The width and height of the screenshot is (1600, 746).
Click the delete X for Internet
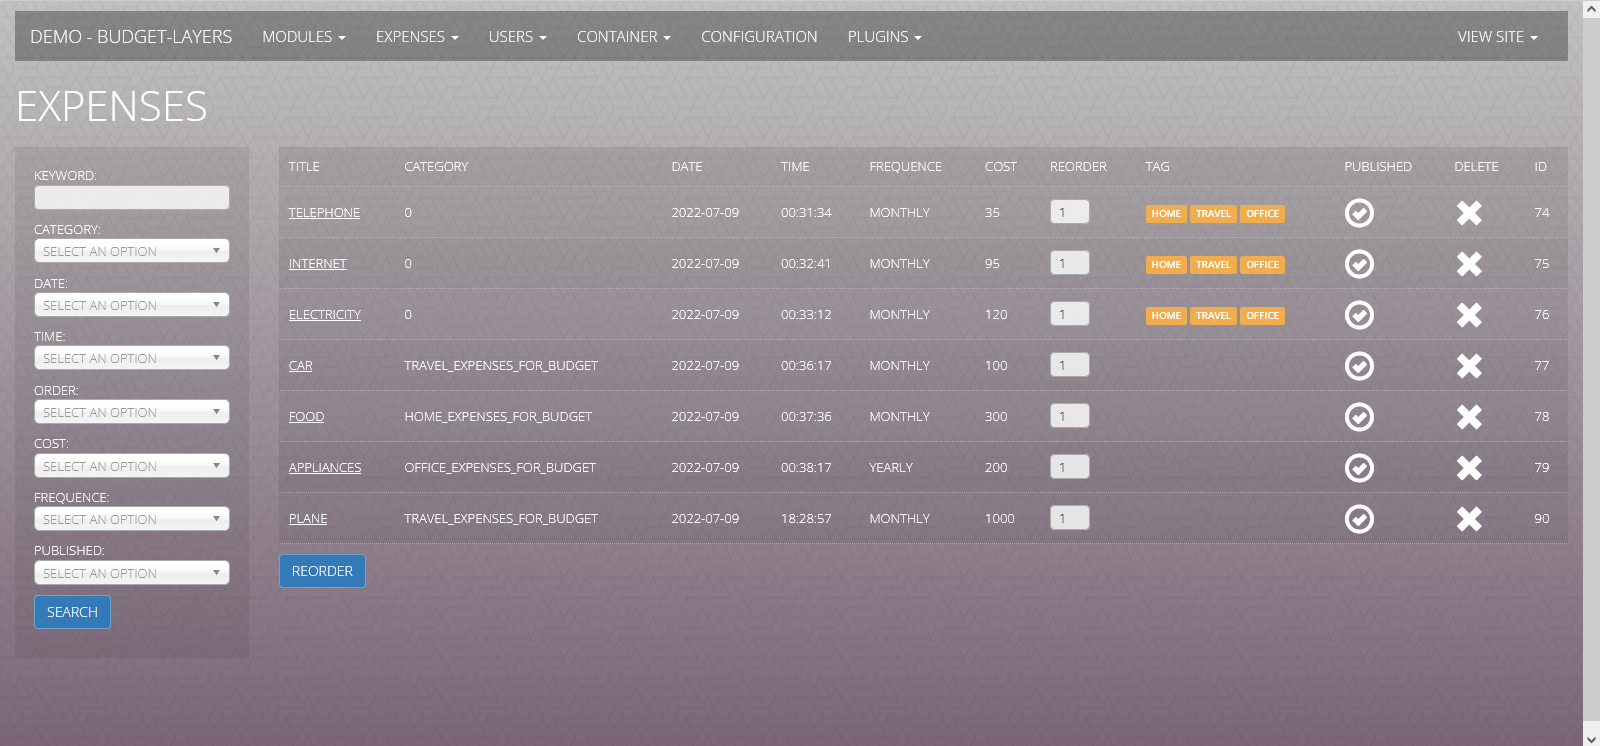1468,264
